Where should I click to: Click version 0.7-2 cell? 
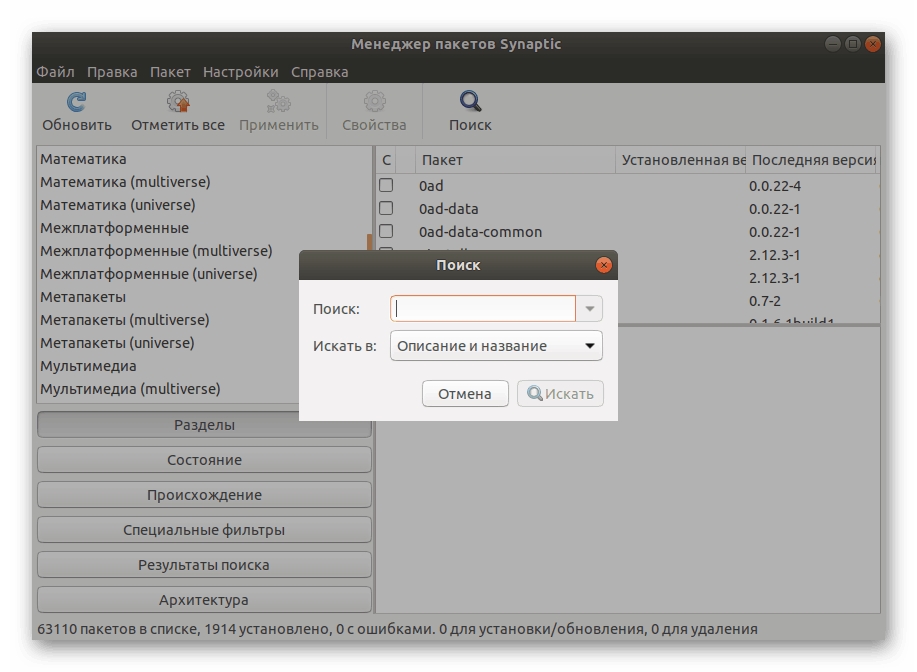click(764, 301)
